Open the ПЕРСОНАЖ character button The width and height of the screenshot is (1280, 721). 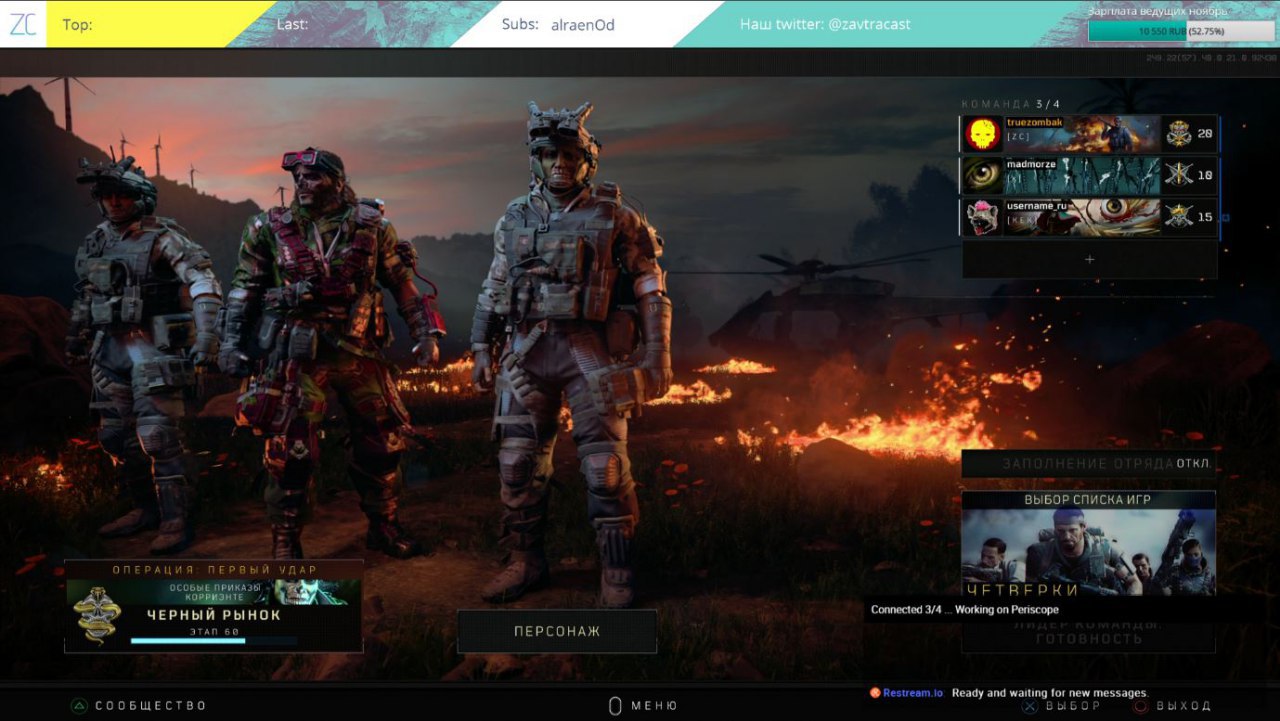pyautogui.click(x=557, y=632)
